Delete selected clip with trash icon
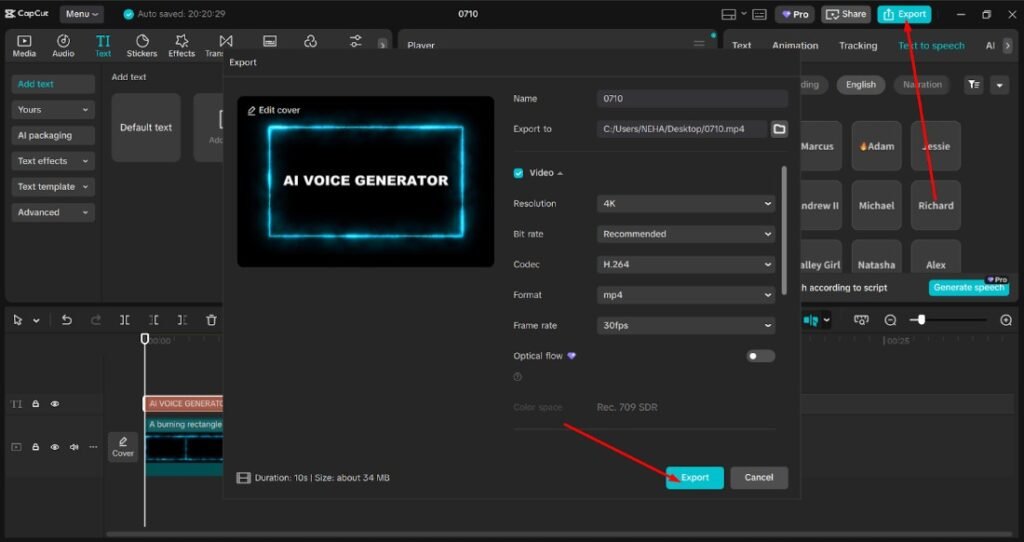Screen dimensions: 1024x542 click(x=211, y=320)
